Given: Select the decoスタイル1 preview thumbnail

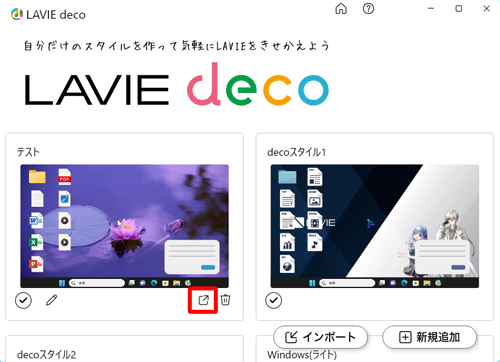Looking at the screenshot, I should click(375, 226).
